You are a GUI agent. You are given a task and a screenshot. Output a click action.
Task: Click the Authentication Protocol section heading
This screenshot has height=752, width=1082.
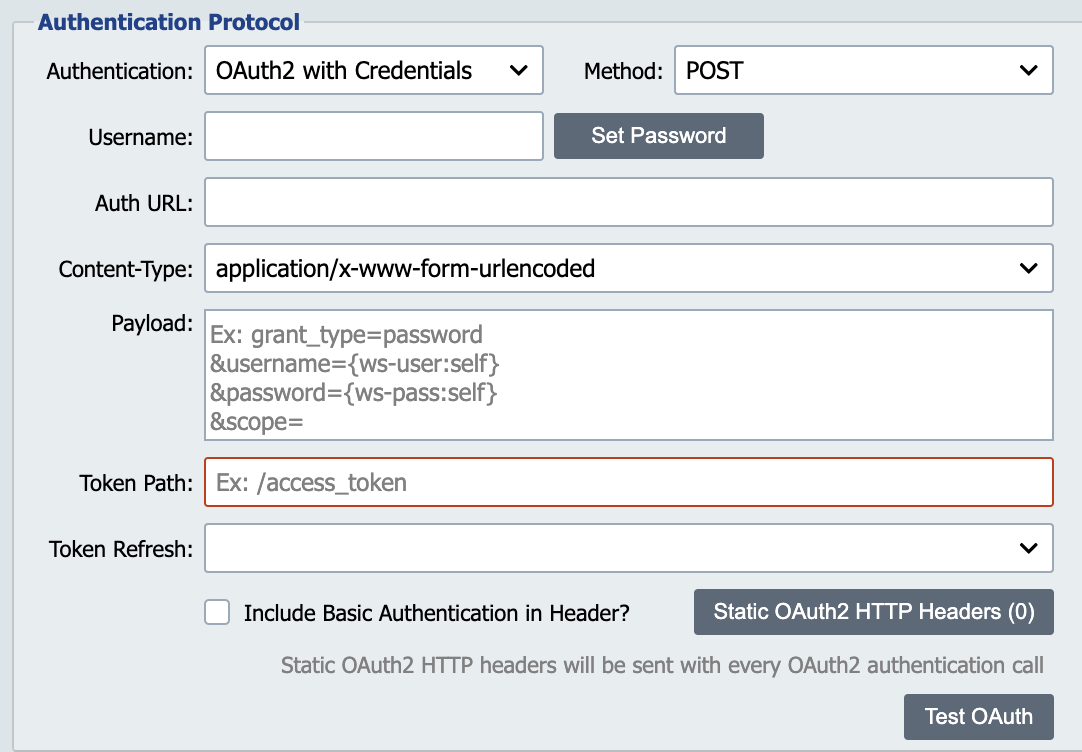coord(169,21)
